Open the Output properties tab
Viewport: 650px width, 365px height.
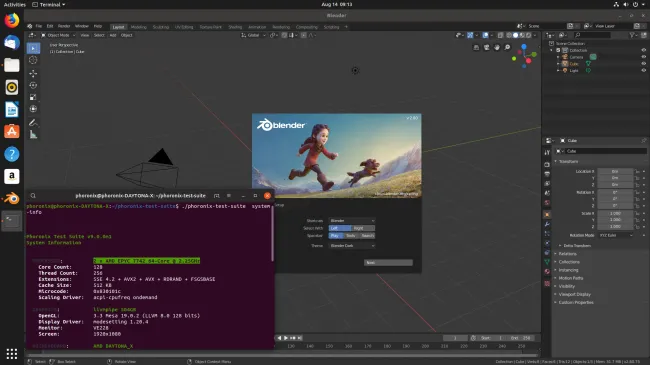pos(547,174)
